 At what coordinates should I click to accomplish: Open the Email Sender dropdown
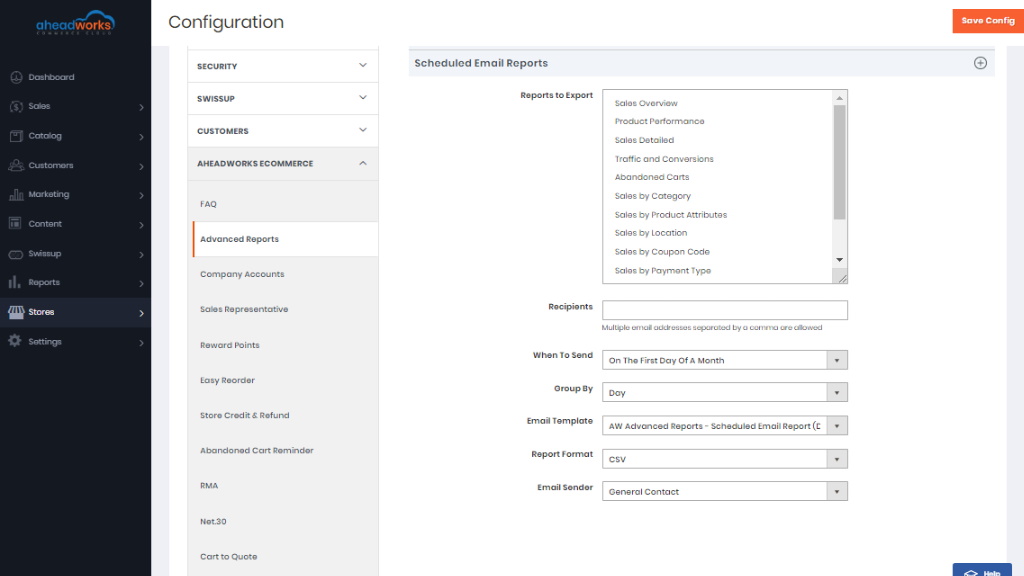(725, 492)
